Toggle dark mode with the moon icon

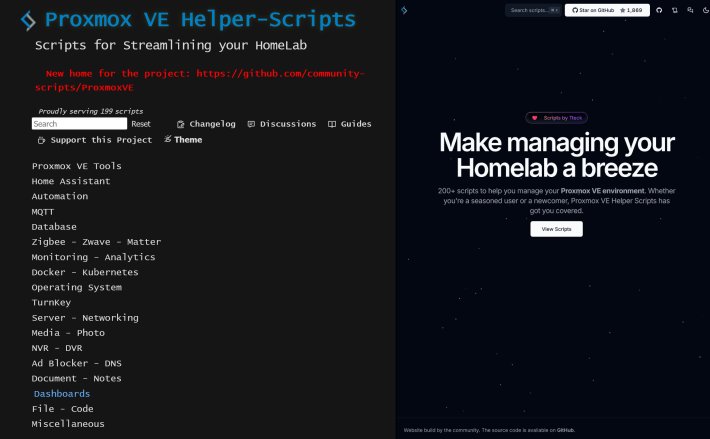[x=705, y=10]
